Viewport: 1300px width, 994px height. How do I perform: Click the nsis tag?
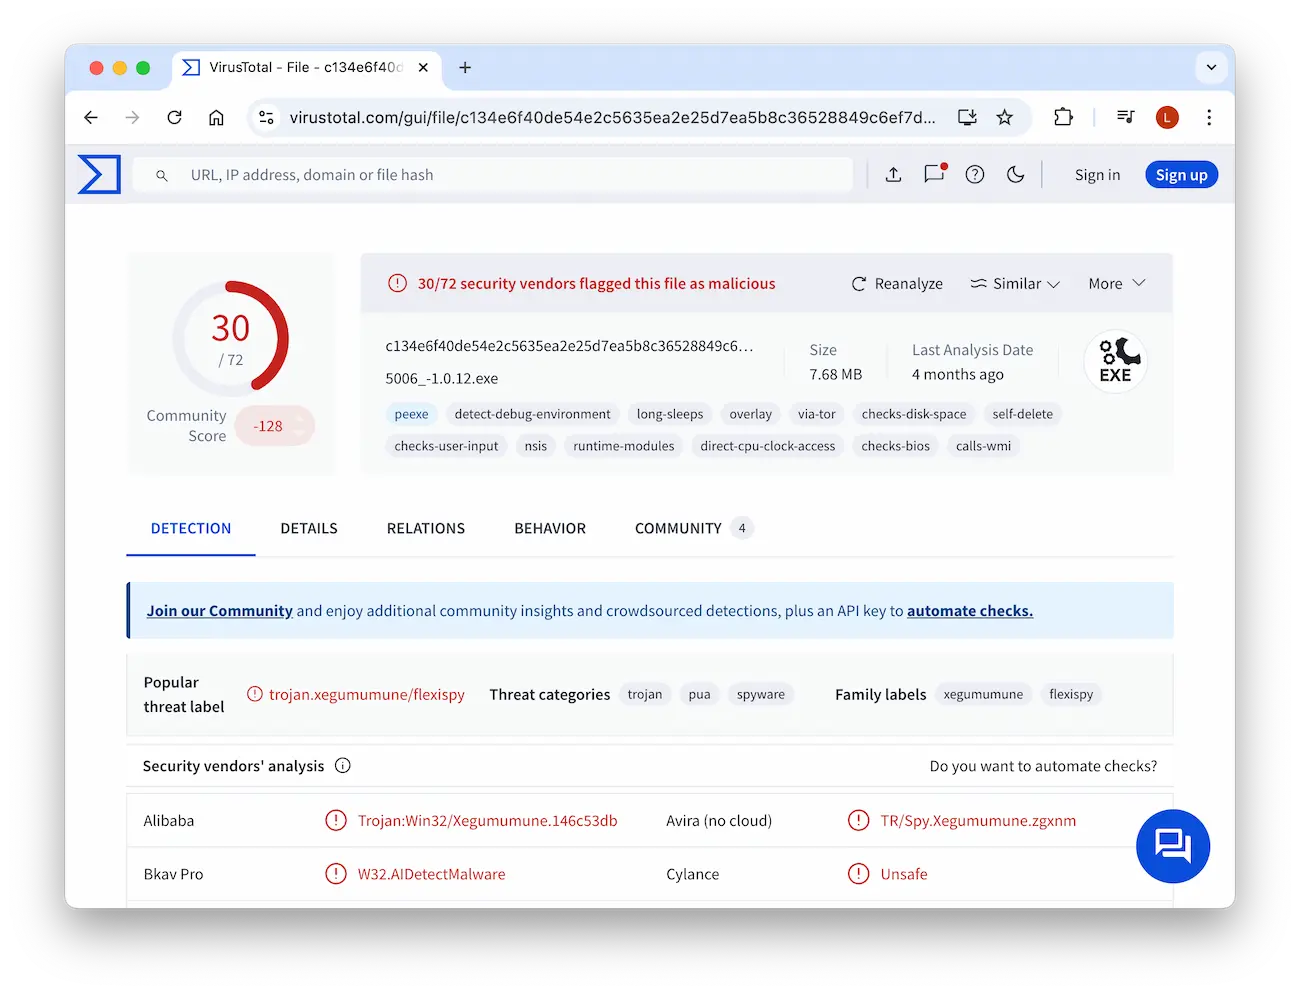click(x=536, y=446)
